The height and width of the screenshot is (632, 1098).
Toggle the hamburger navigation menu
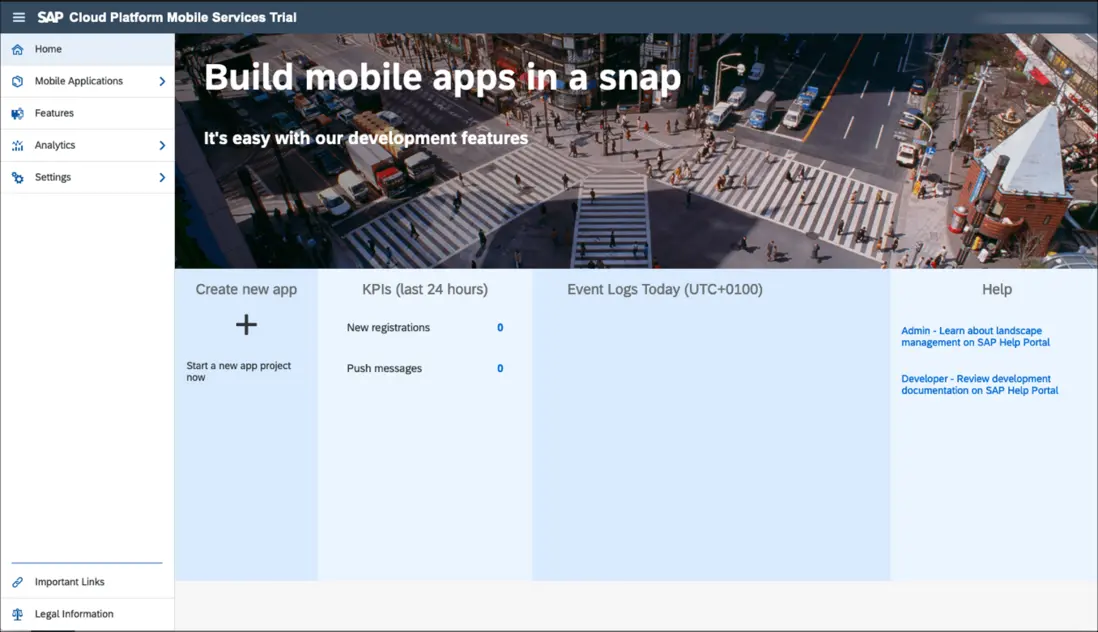click(18, 17)
